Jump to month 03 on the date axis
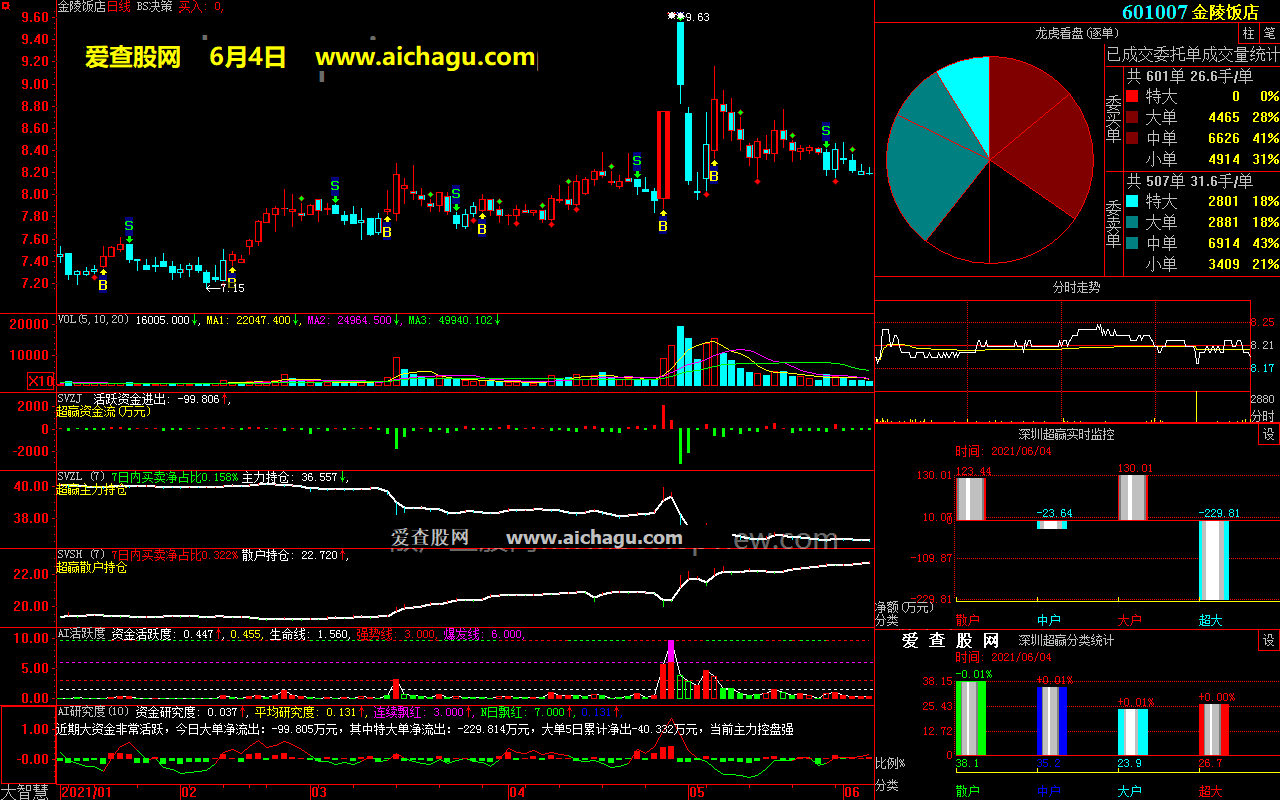 point(319,792)
